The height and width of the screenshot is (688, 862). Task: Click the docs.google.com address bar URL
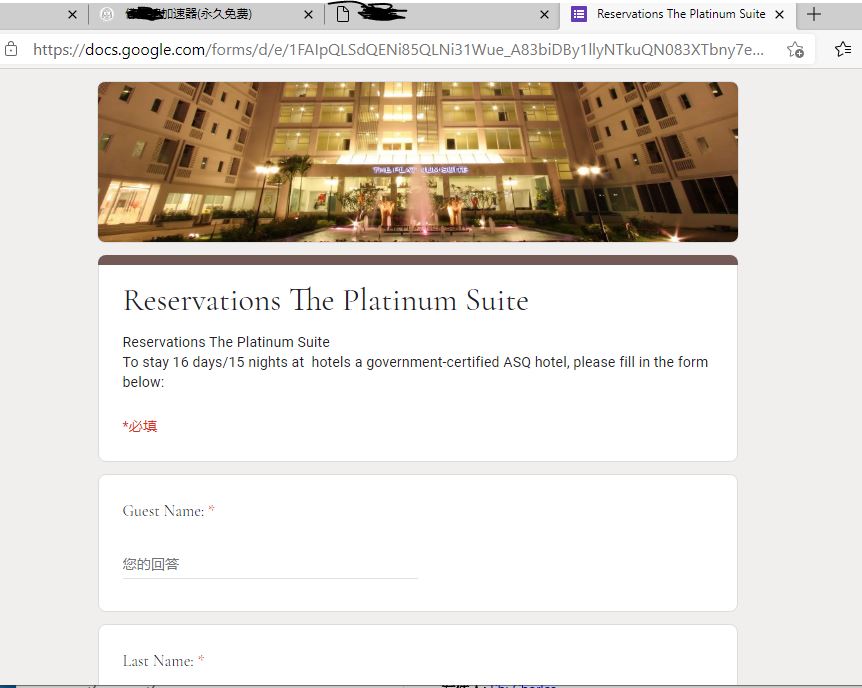[x=398, y=50]
